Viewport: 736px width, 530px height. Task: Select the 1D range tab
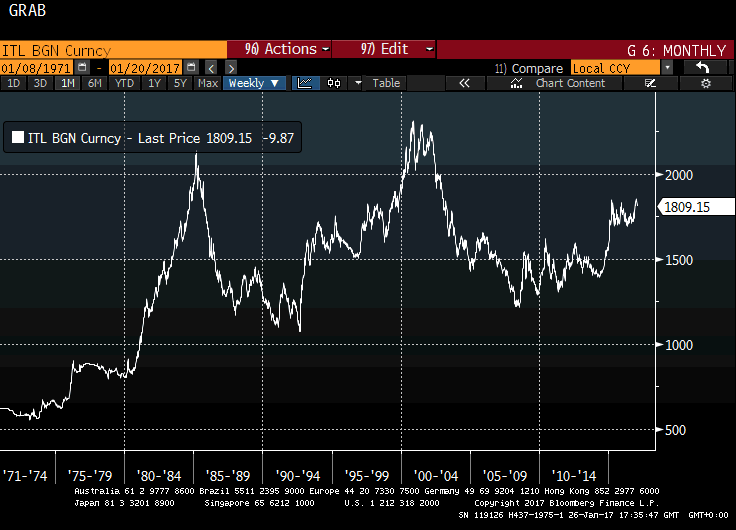click(14, 83)
